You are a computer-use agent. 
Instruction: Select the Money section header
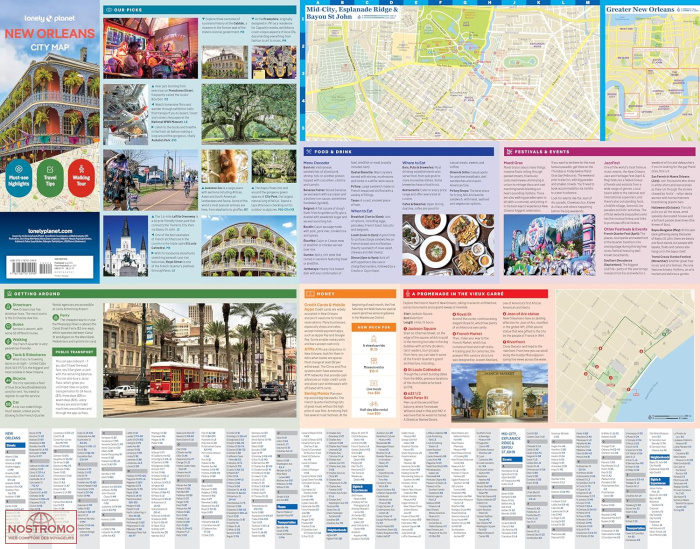pos(350,294)
